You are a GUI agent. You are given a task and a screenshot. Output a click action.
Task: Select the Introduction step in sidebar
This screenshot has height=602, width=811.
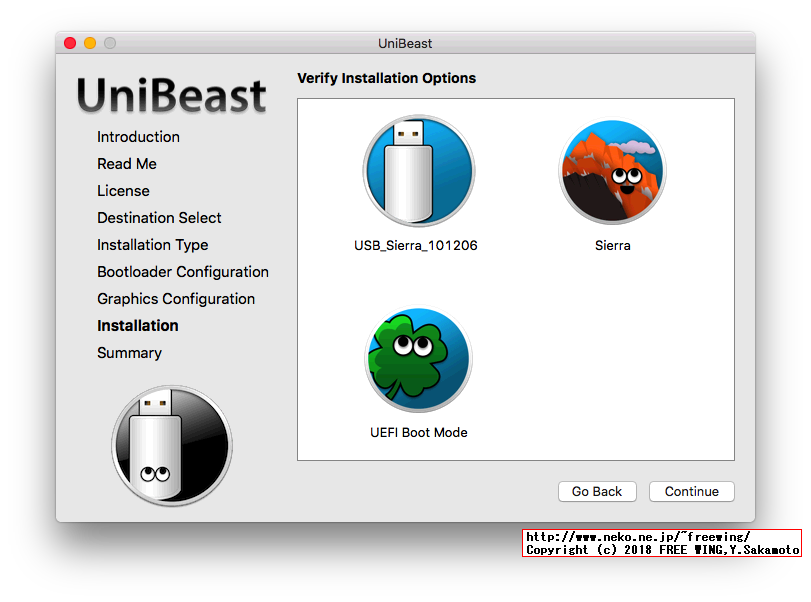tap(138, 136)
